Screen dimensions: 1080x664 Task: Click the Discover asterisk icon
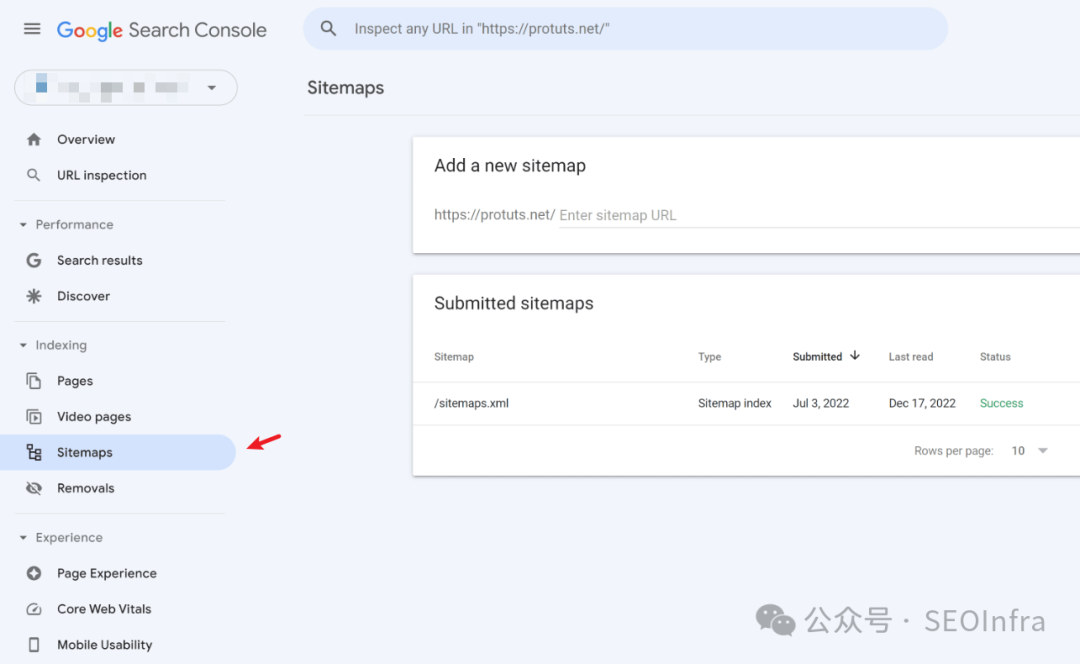[34, 296]
